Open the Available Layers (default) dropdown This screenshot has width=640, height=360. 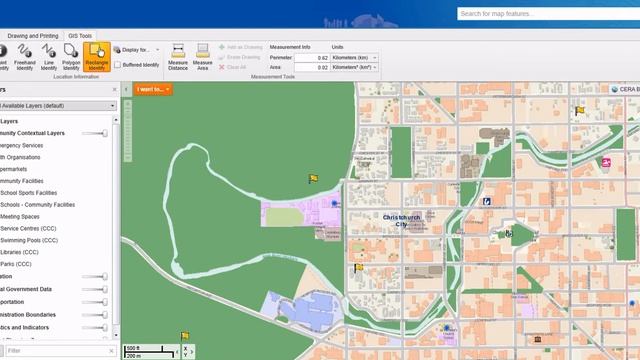[x=58, y=106]
